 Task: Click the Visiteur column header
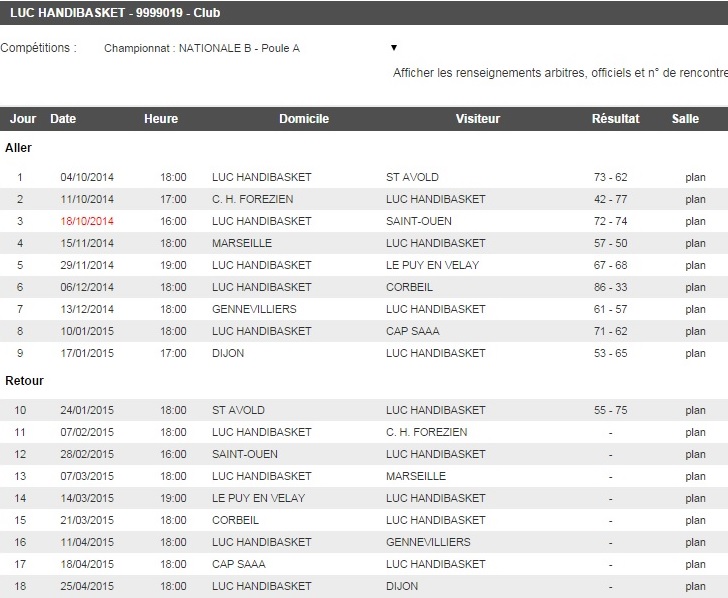click(478, 119)
